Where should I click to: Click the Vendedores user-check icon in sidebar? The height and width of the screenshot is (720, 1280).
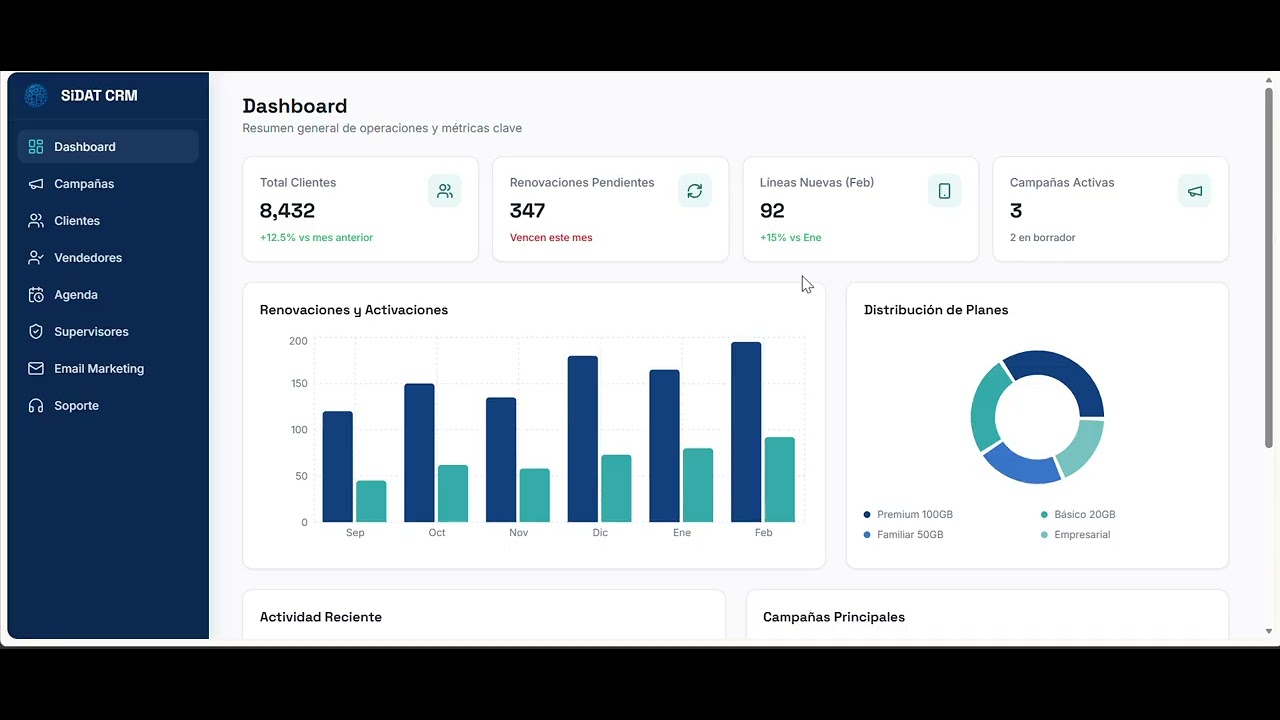pyautogui.click(x=36, y=258)
